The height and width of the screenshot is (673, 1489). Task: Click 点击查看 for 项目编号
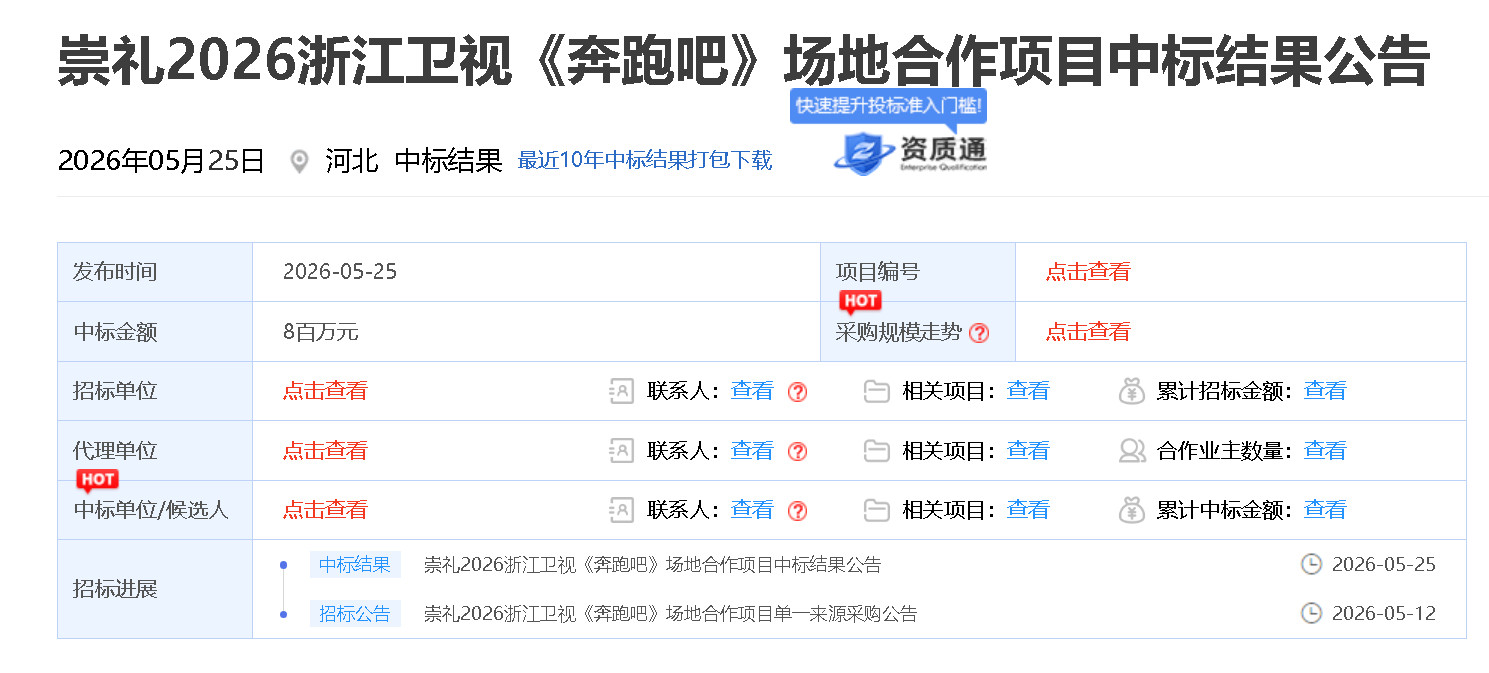tap(1088, 272)
